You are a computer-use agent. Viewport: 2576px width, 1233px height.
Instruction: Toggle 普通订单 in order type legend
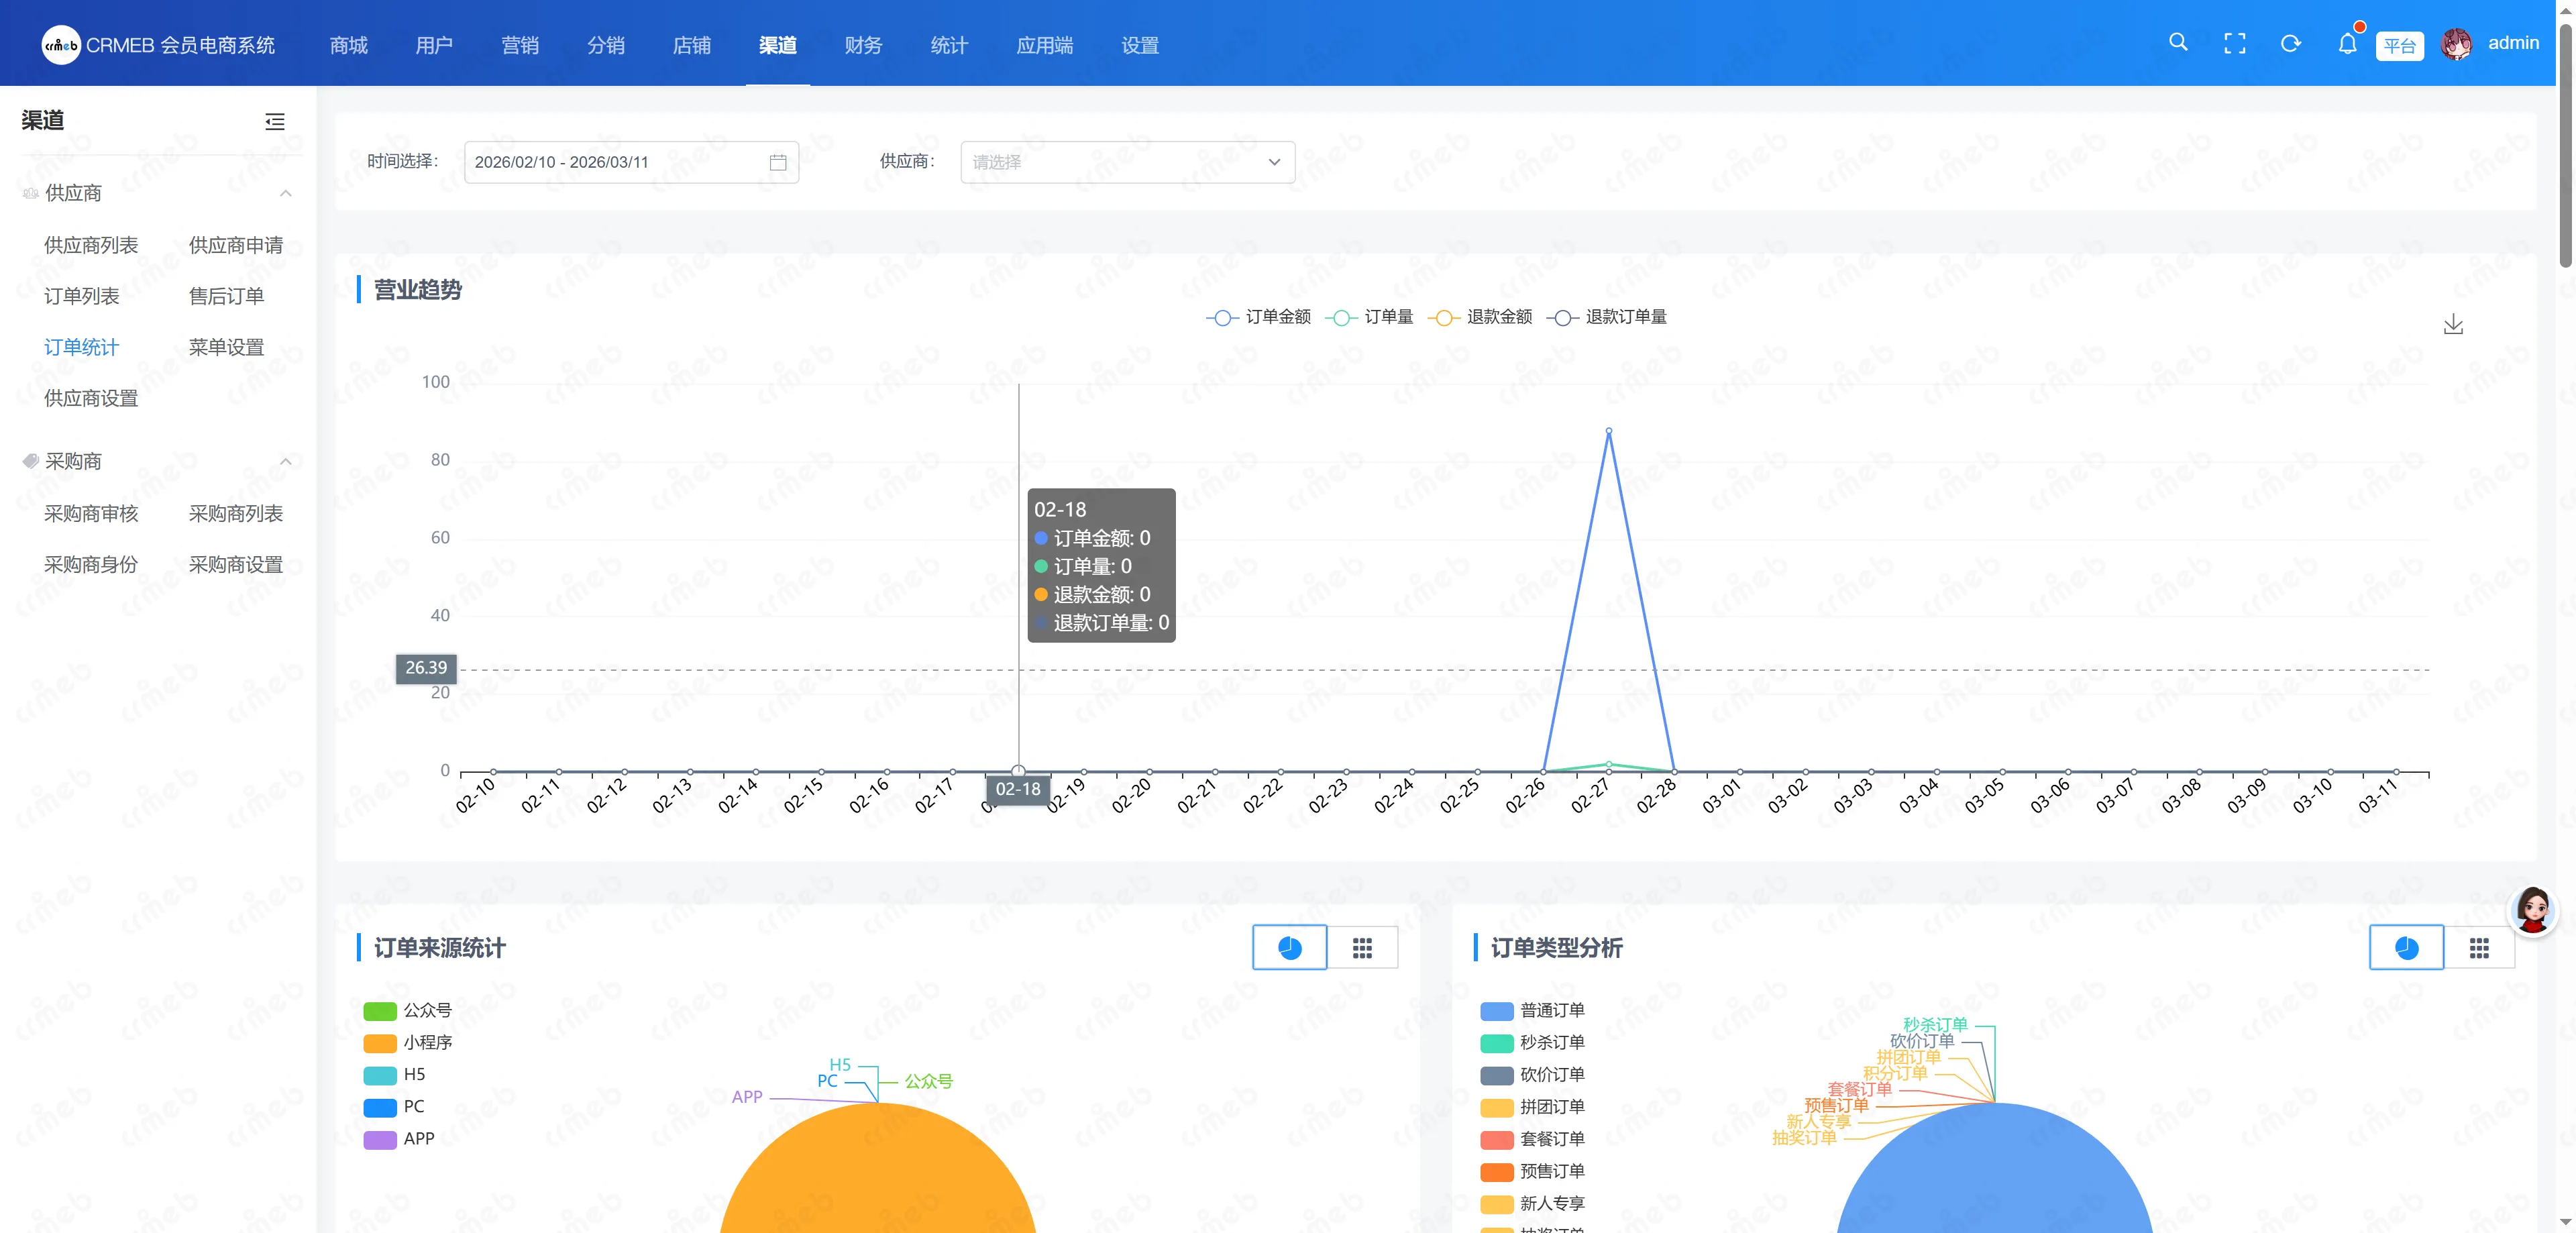click(1532, 1011)
